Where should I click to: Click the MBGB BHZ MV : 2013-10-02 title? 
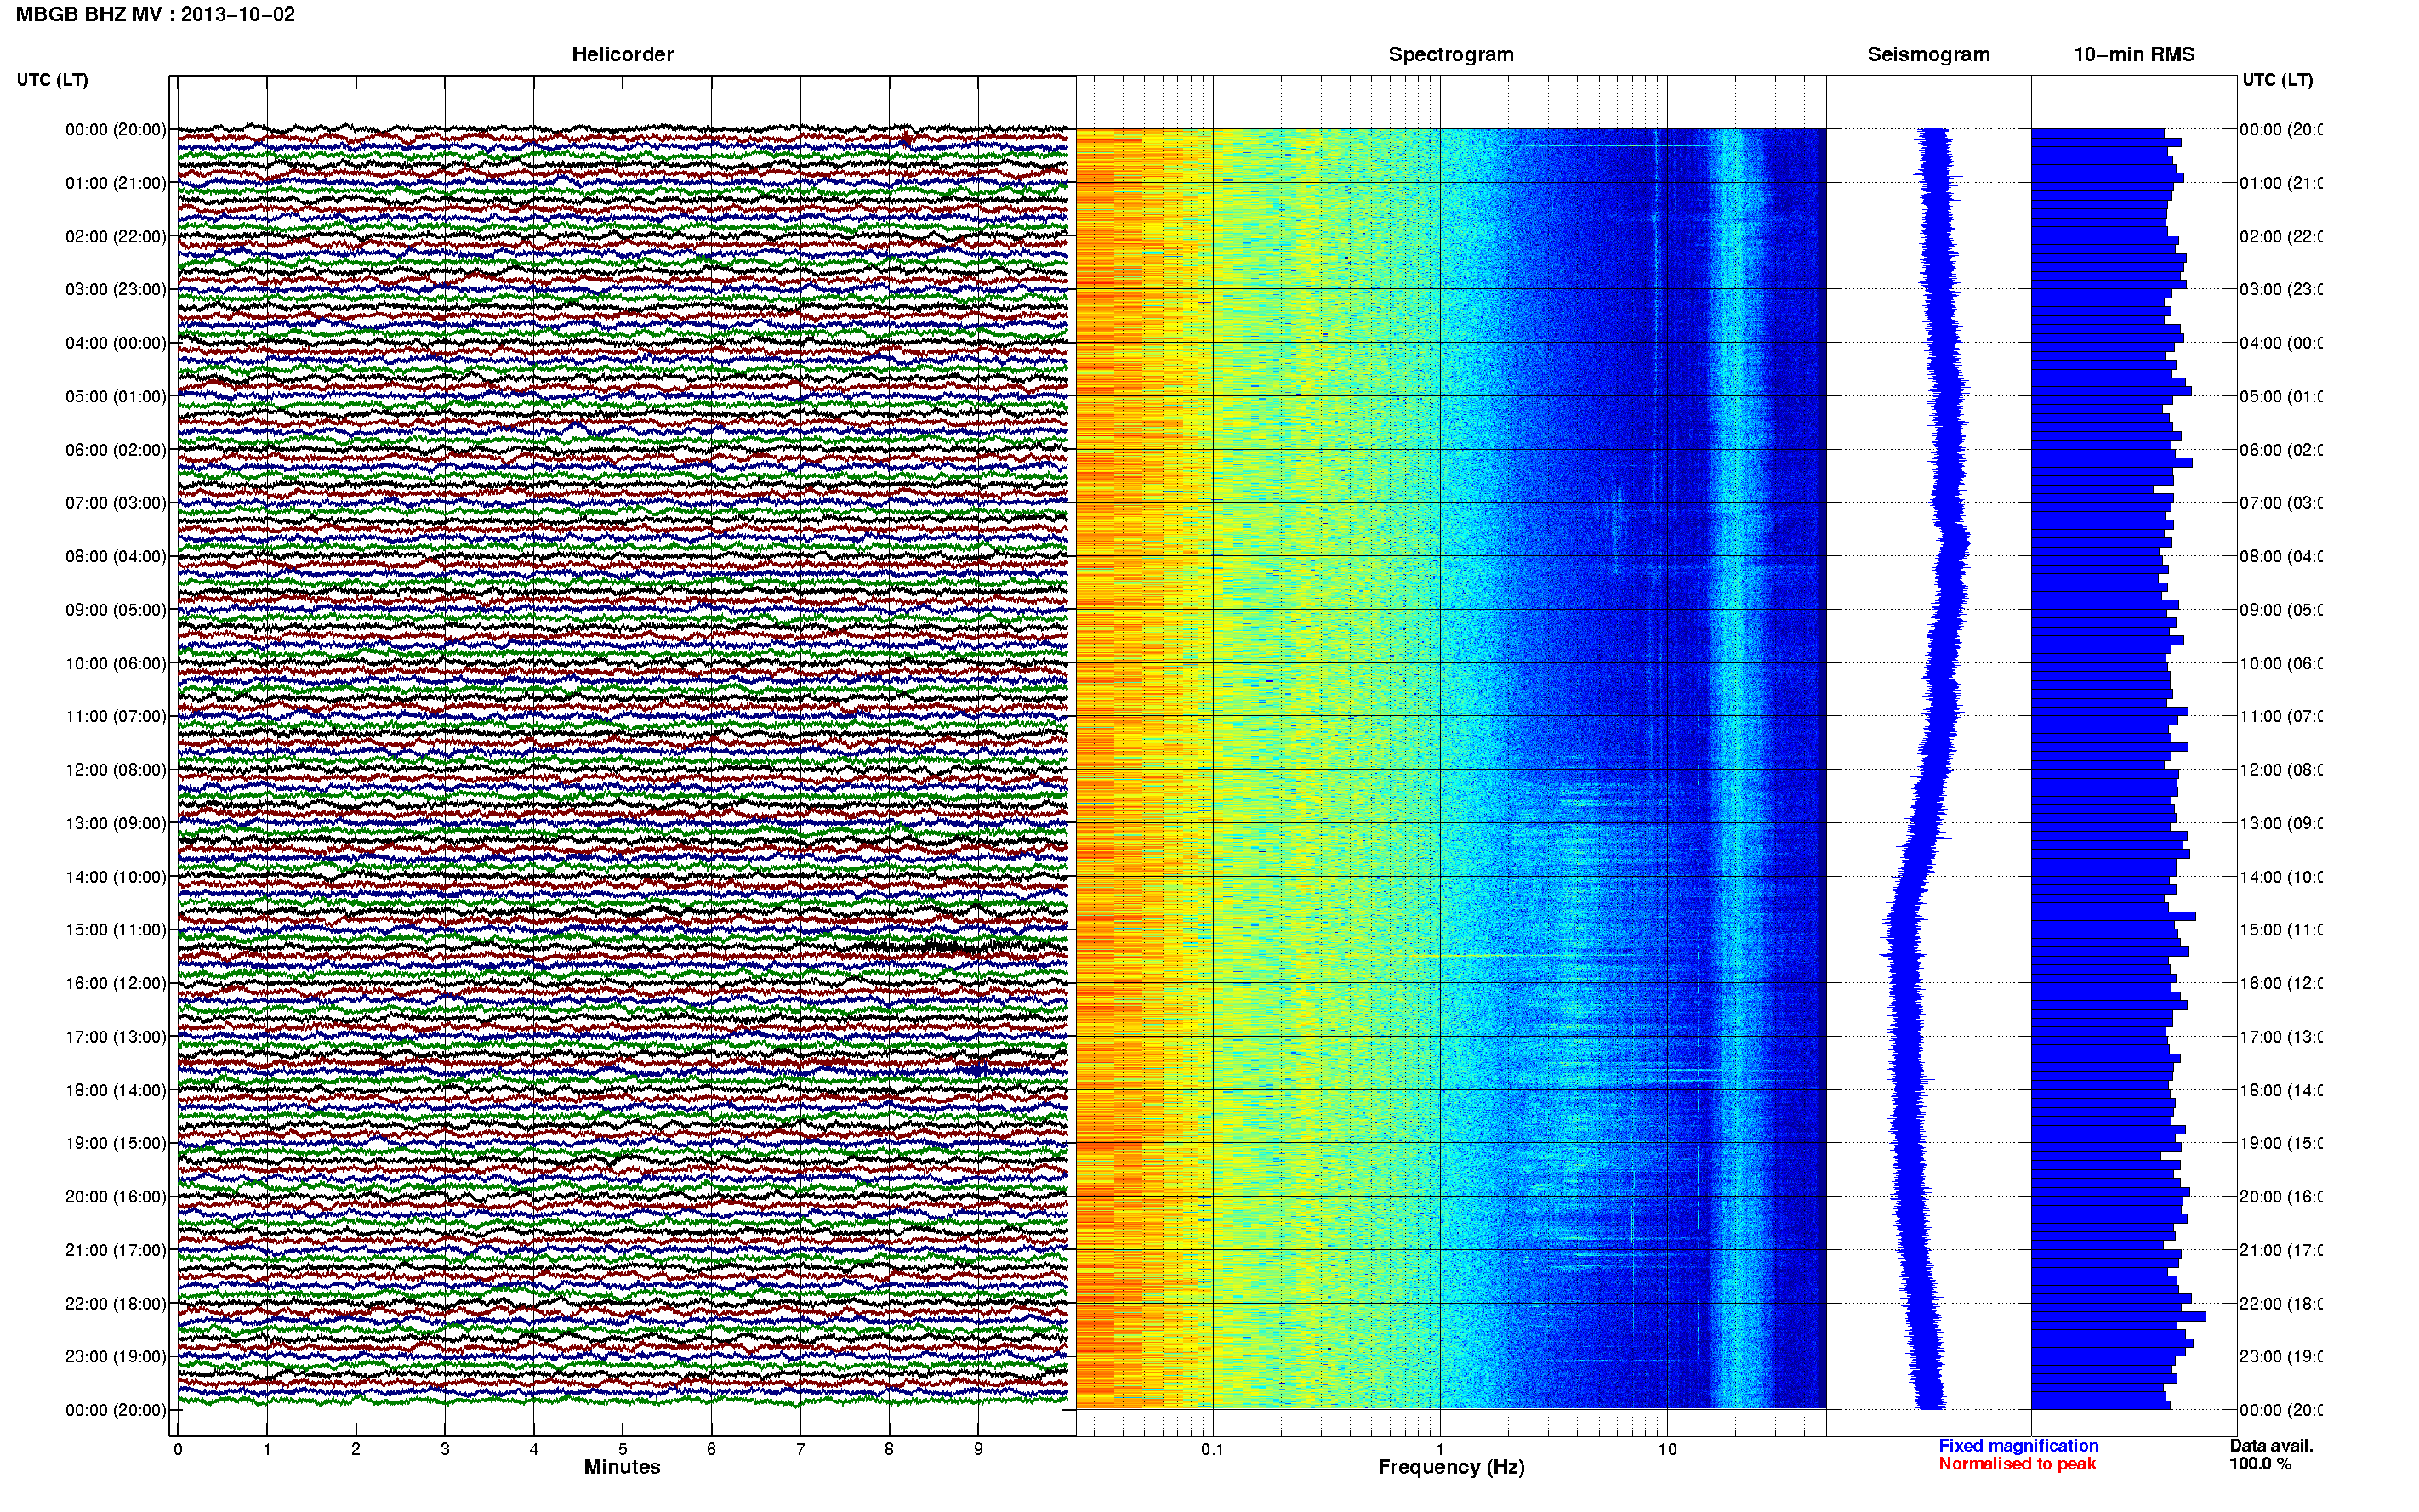[x=155, y=14]
